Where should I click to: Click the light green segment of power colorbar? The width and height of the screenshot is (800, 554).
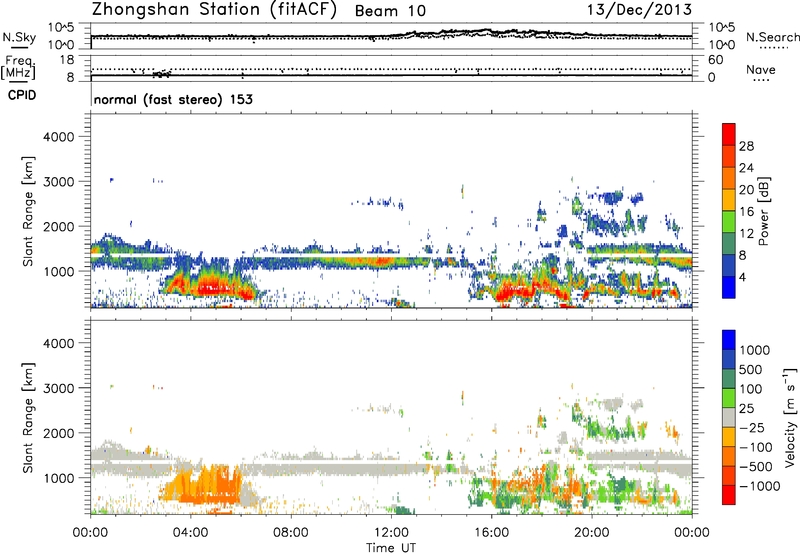tap(729, 222)
